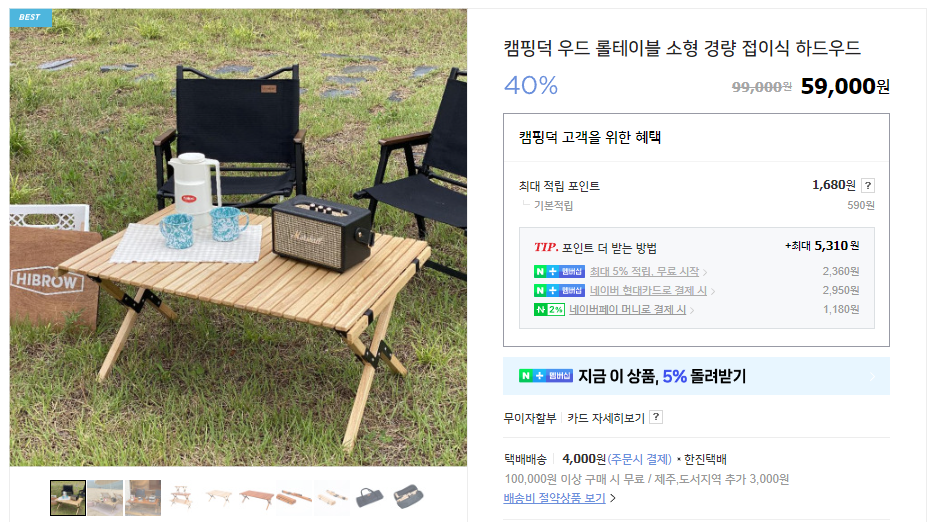
Task: Click the N+ 멤버십 icon in 5% 돌려받기 banner
Action: pos(546,376)
